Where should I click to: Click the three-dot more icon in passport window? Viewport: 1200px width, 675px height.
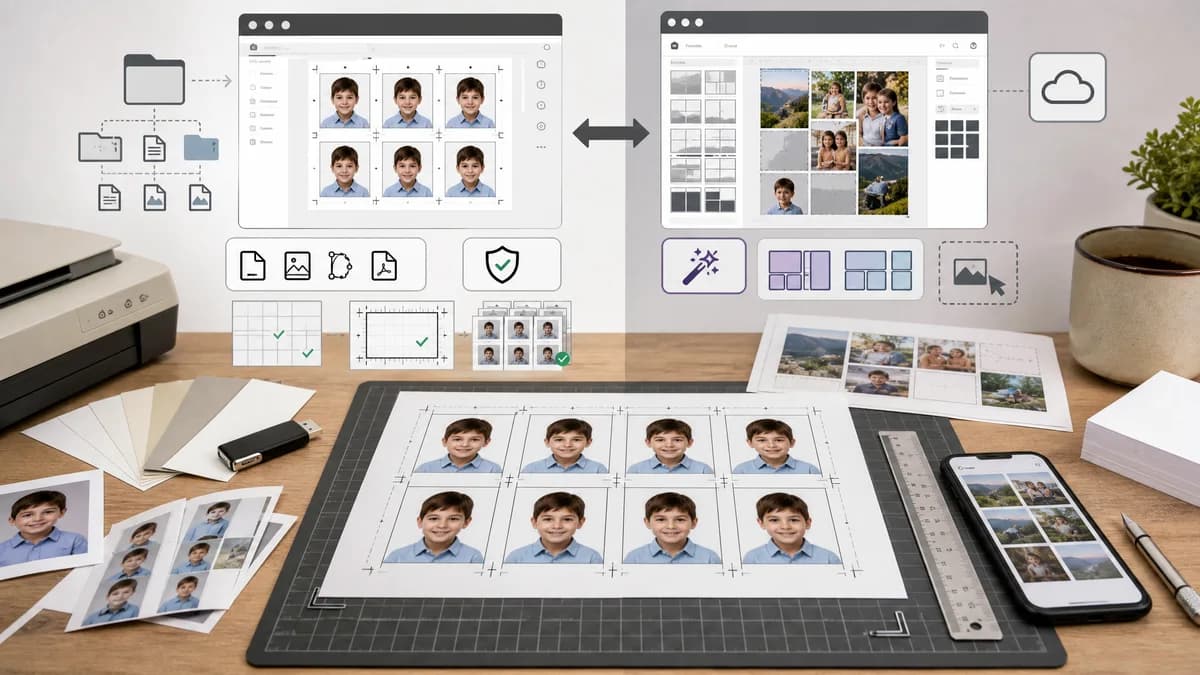(x=541, y=147)
